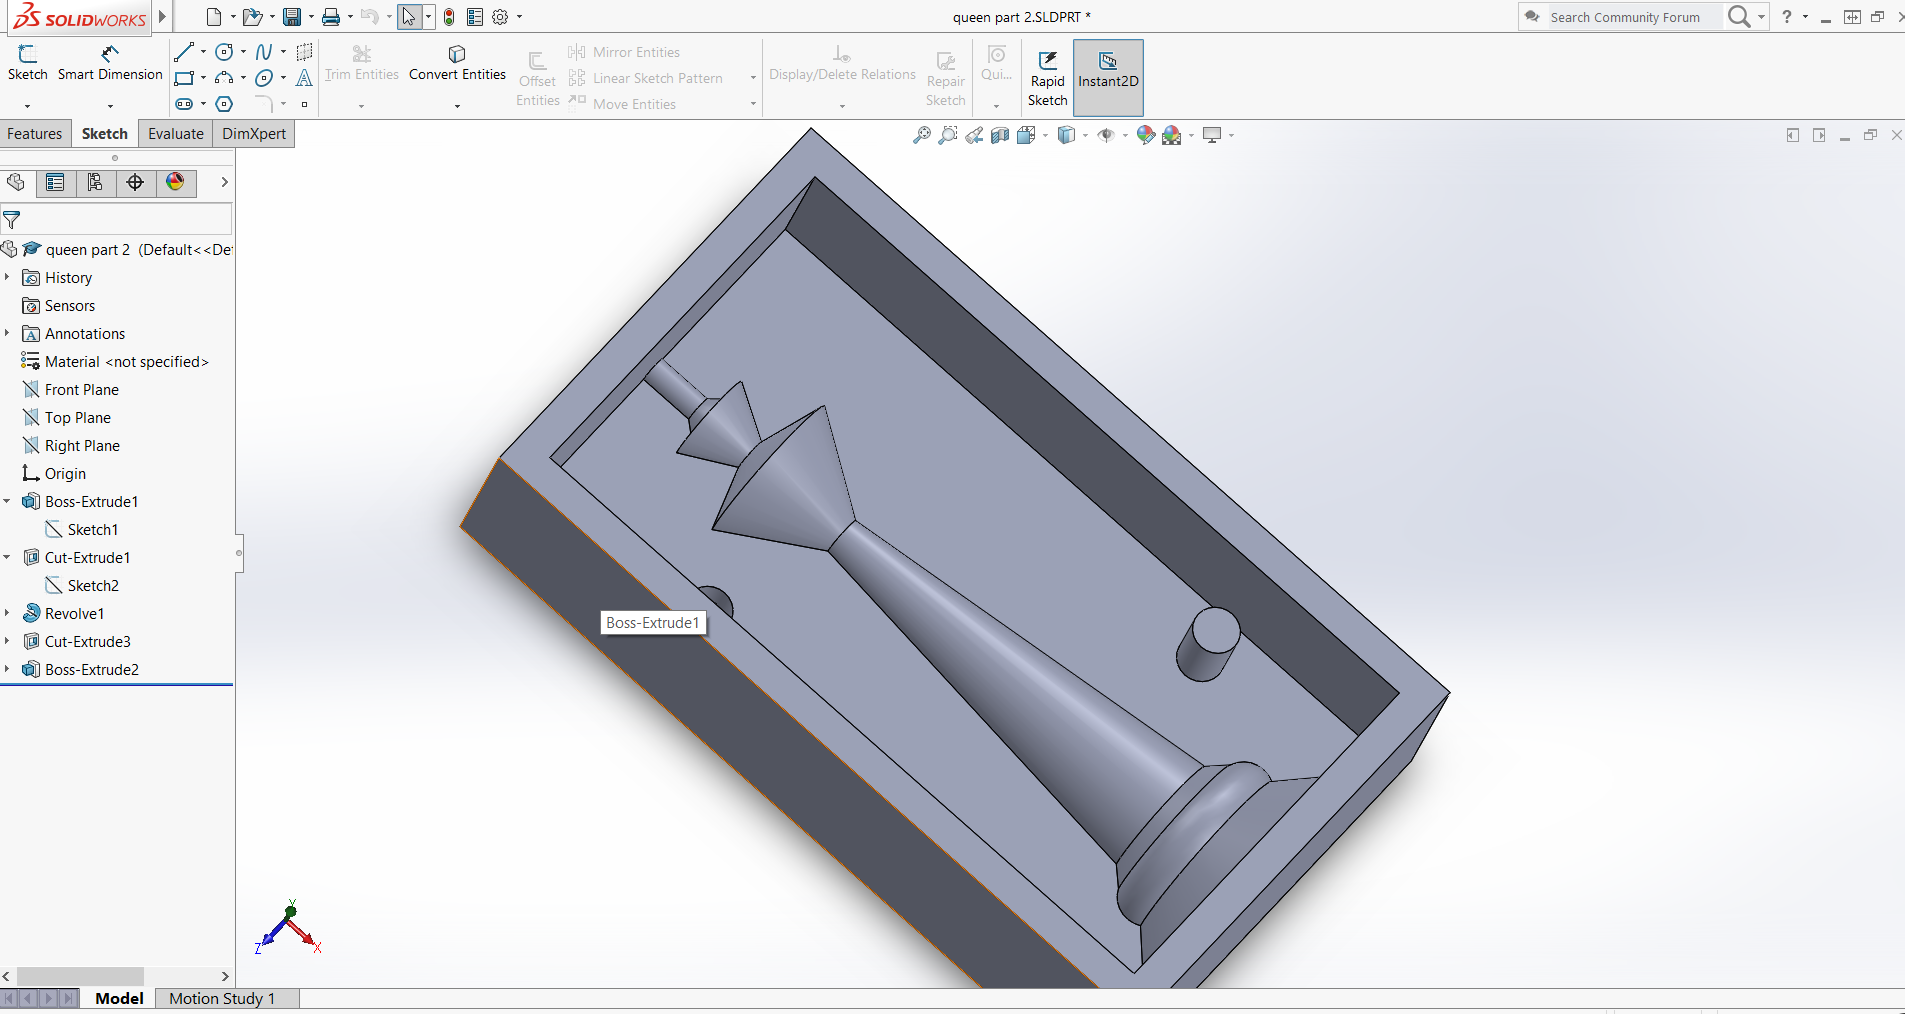Select the Arc sketch tool
This screenshot has width=1905, height=1014.
[x=224, y=78]
